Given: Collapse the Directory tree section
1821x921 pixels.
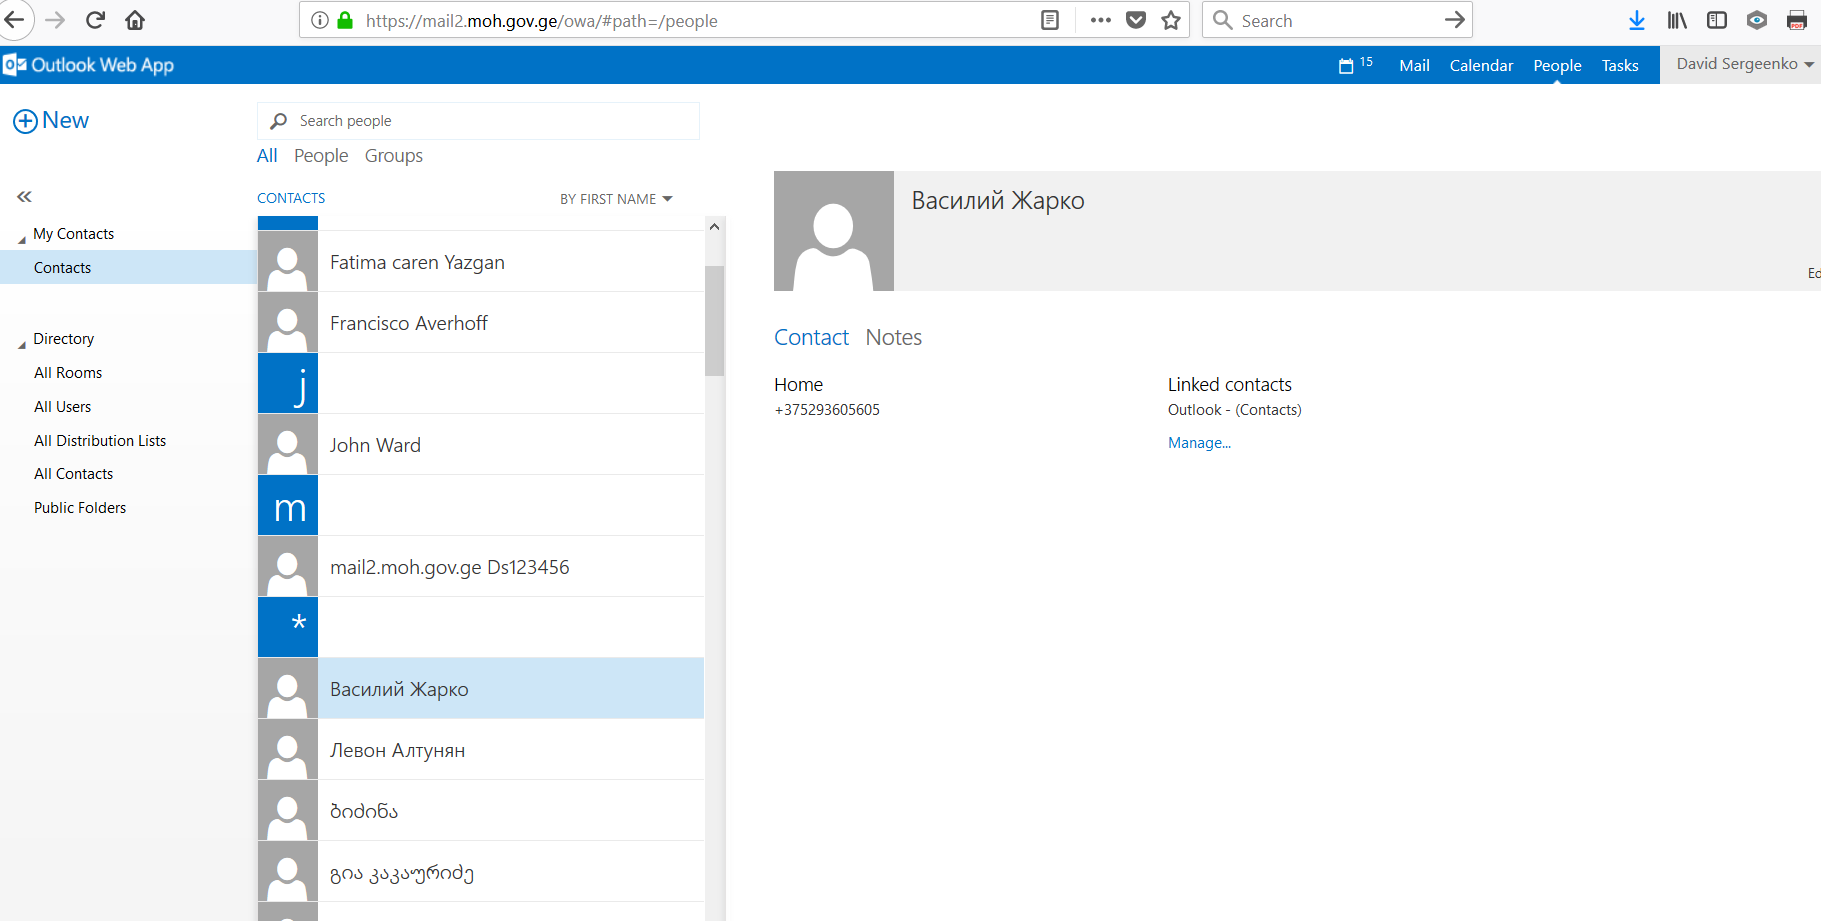Looking at the screenshot, I should point(22,344).
